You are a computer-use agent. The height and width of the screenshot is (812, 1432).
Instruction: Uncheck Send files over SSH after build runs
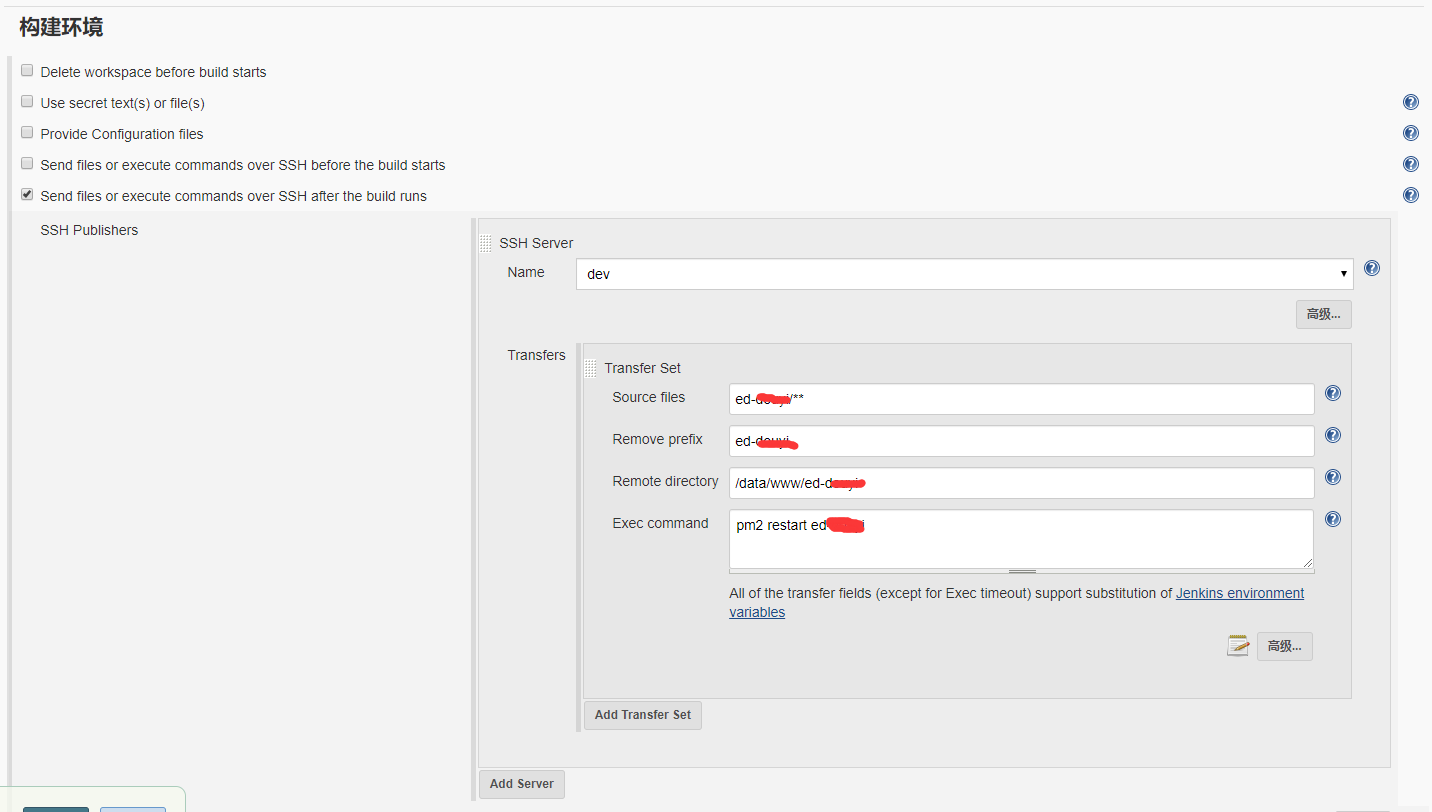[26, 193]
